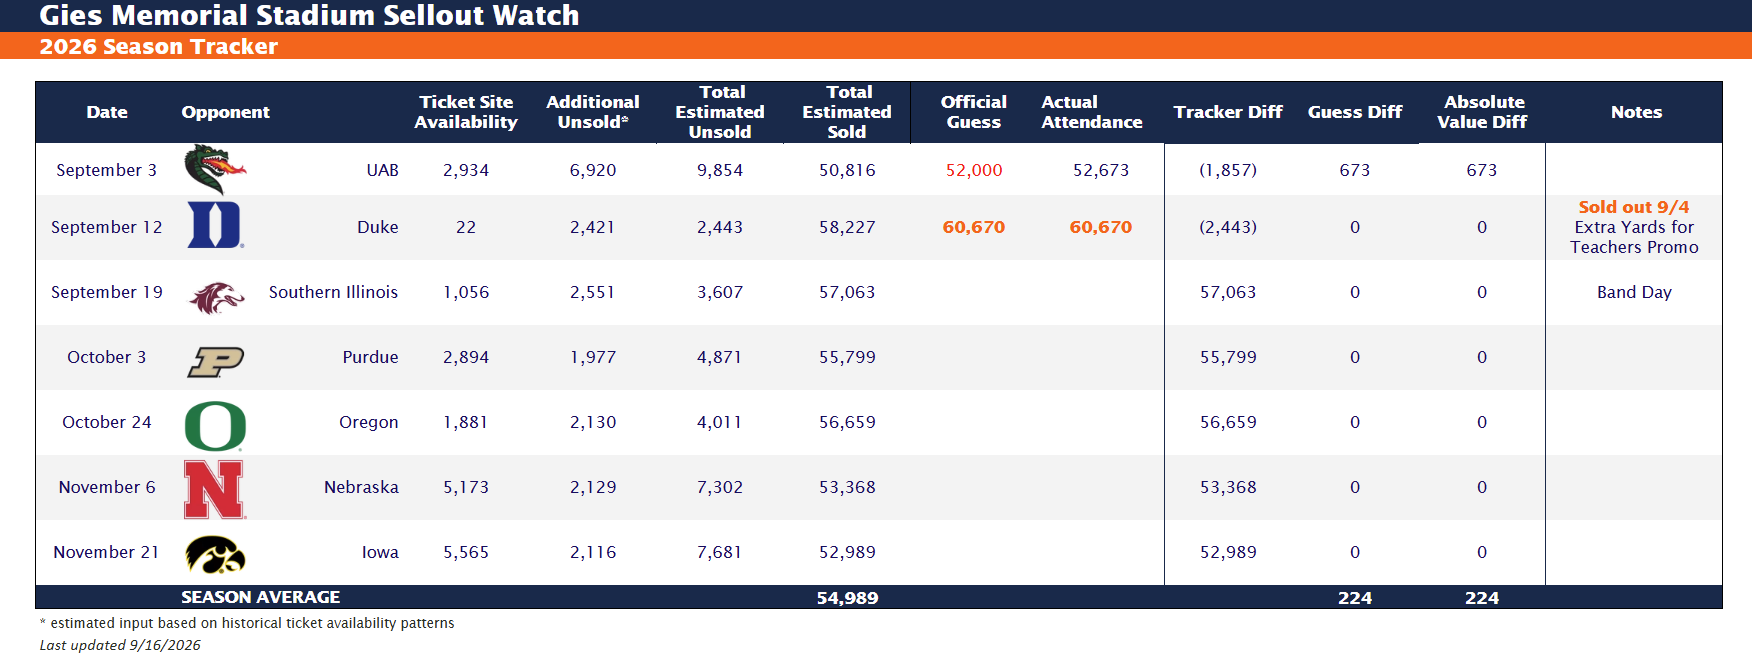1752x657 pixels.
Task: Select the Tracker Diff header
Action: (x=1228, y=112)
